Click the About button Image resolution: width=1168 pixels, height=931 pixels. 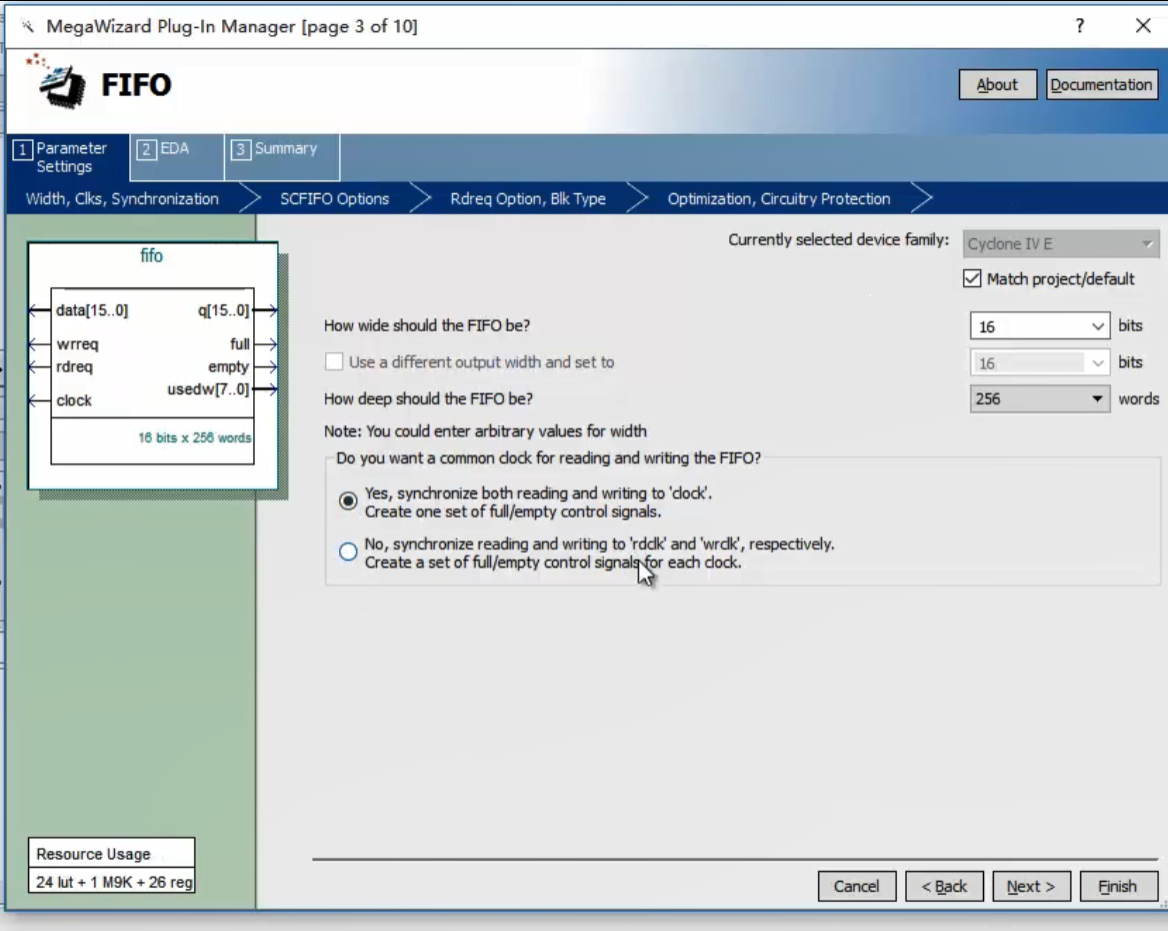point(997,85)
